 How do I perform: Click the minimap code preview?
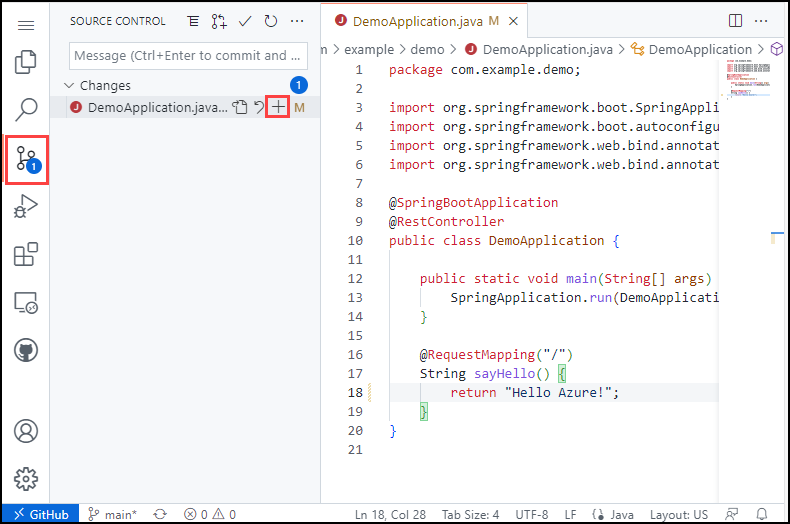pos(749,80)
